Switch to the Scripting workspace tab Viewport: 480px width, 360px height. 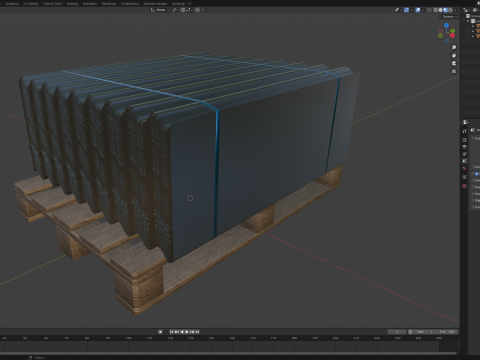178,4
